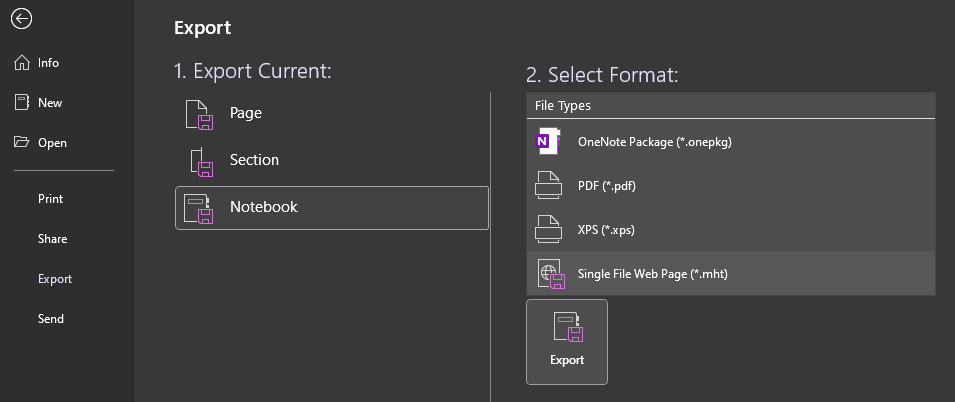
Task: Go to the Send menu item
Action: pyautogui.click(x=51, y=319)
